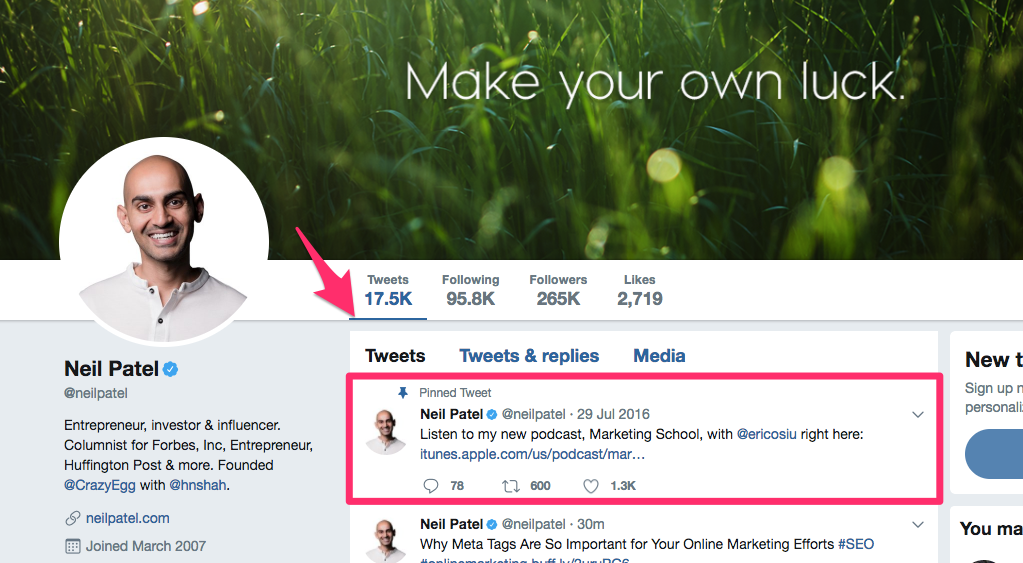Open Followers 265K list

[x=558, y=290]
